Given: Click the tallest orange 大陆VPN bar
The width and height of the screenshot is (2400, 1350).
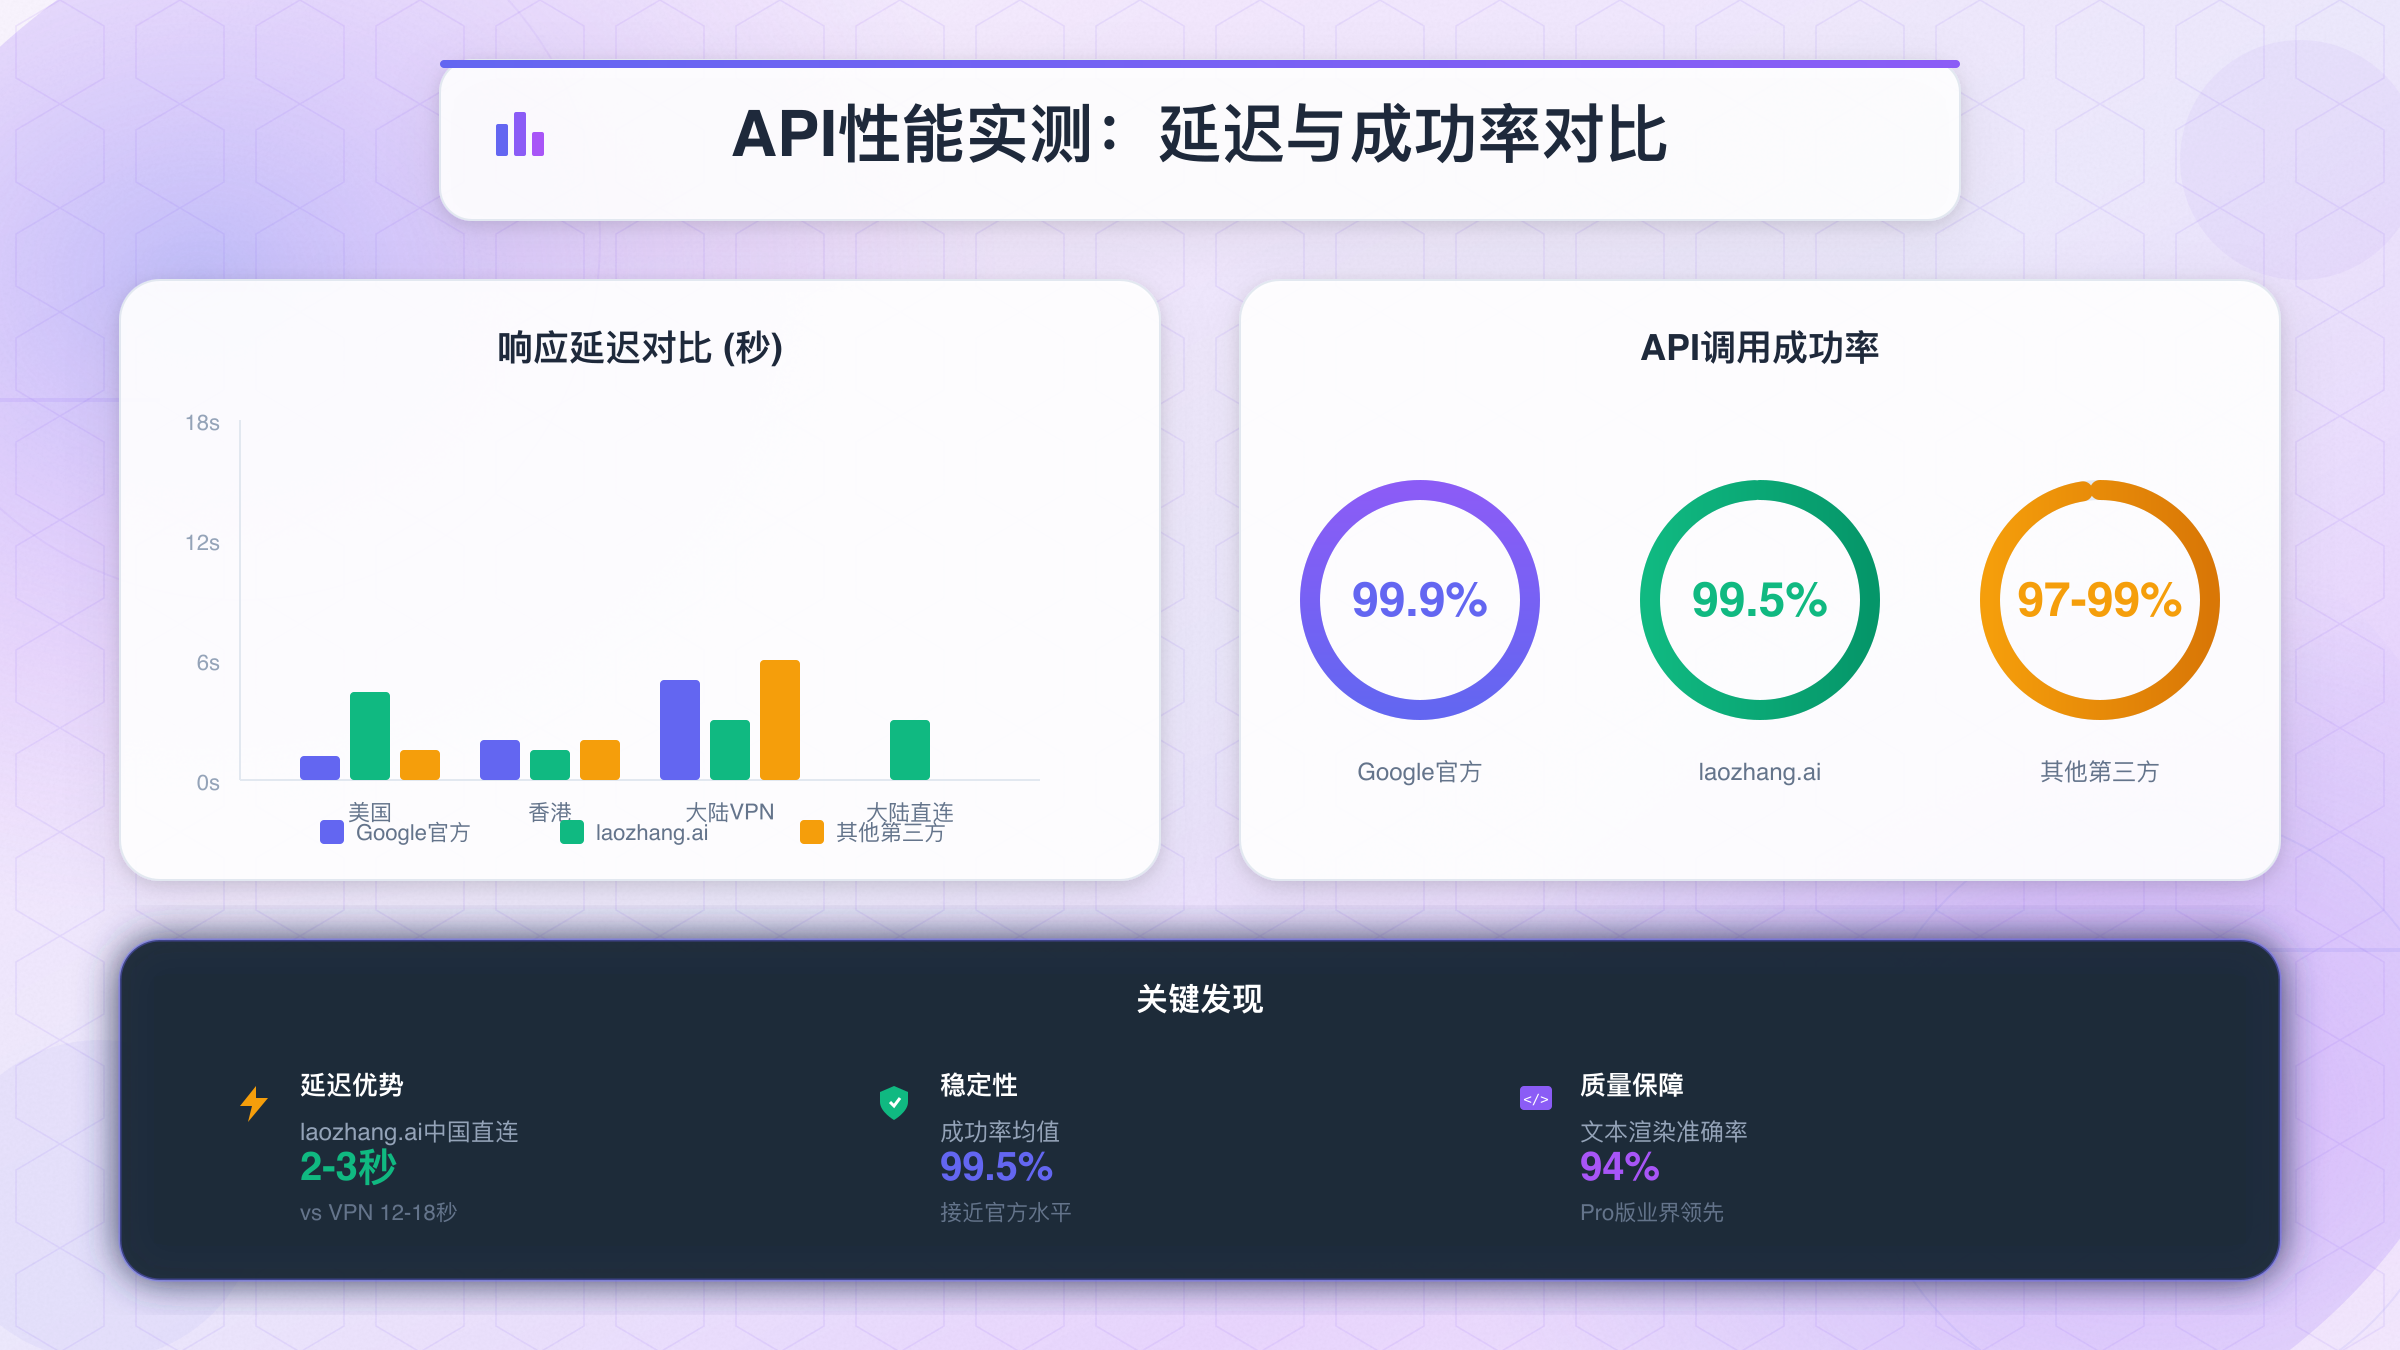Looking at the screenshot, I should 779,720.
